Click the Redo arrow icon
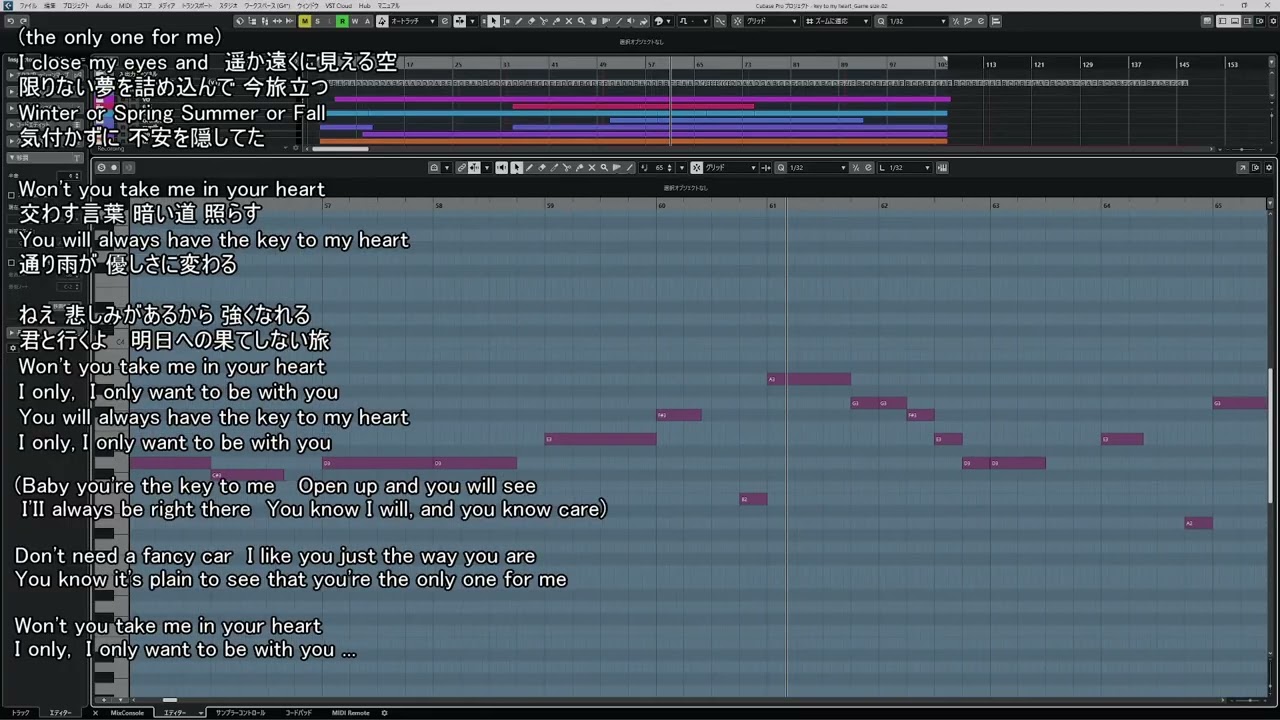This screenshot has width=1280, height=720. tap(23, 21)
